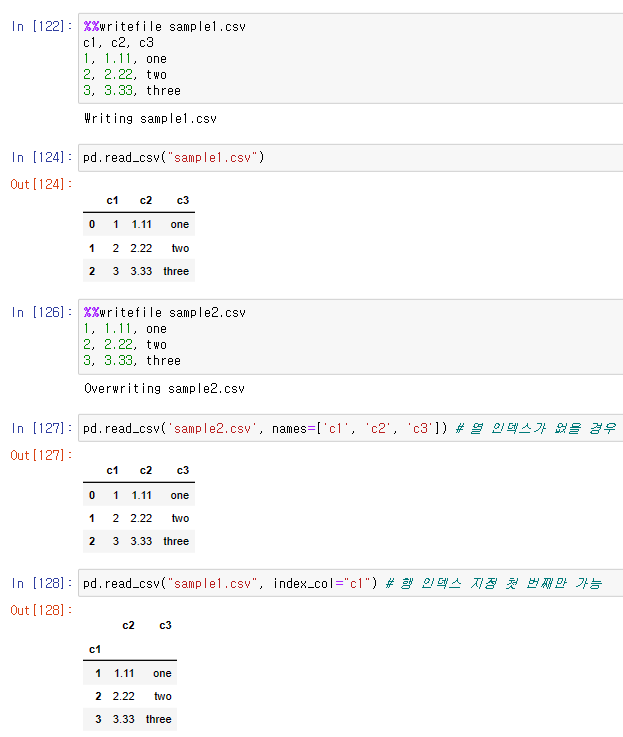
Task: Select the Out[127] prompt label
Action: pos(41,455)
